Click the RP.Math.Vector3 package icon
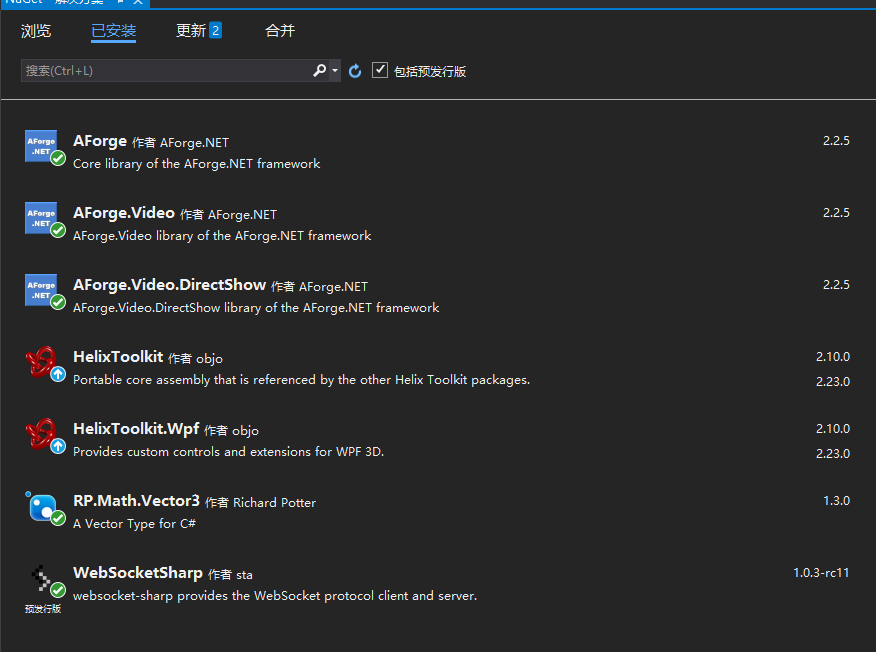The height and width of the screenshot is (652, 876). pyautogui.click(x=42, y=506)
